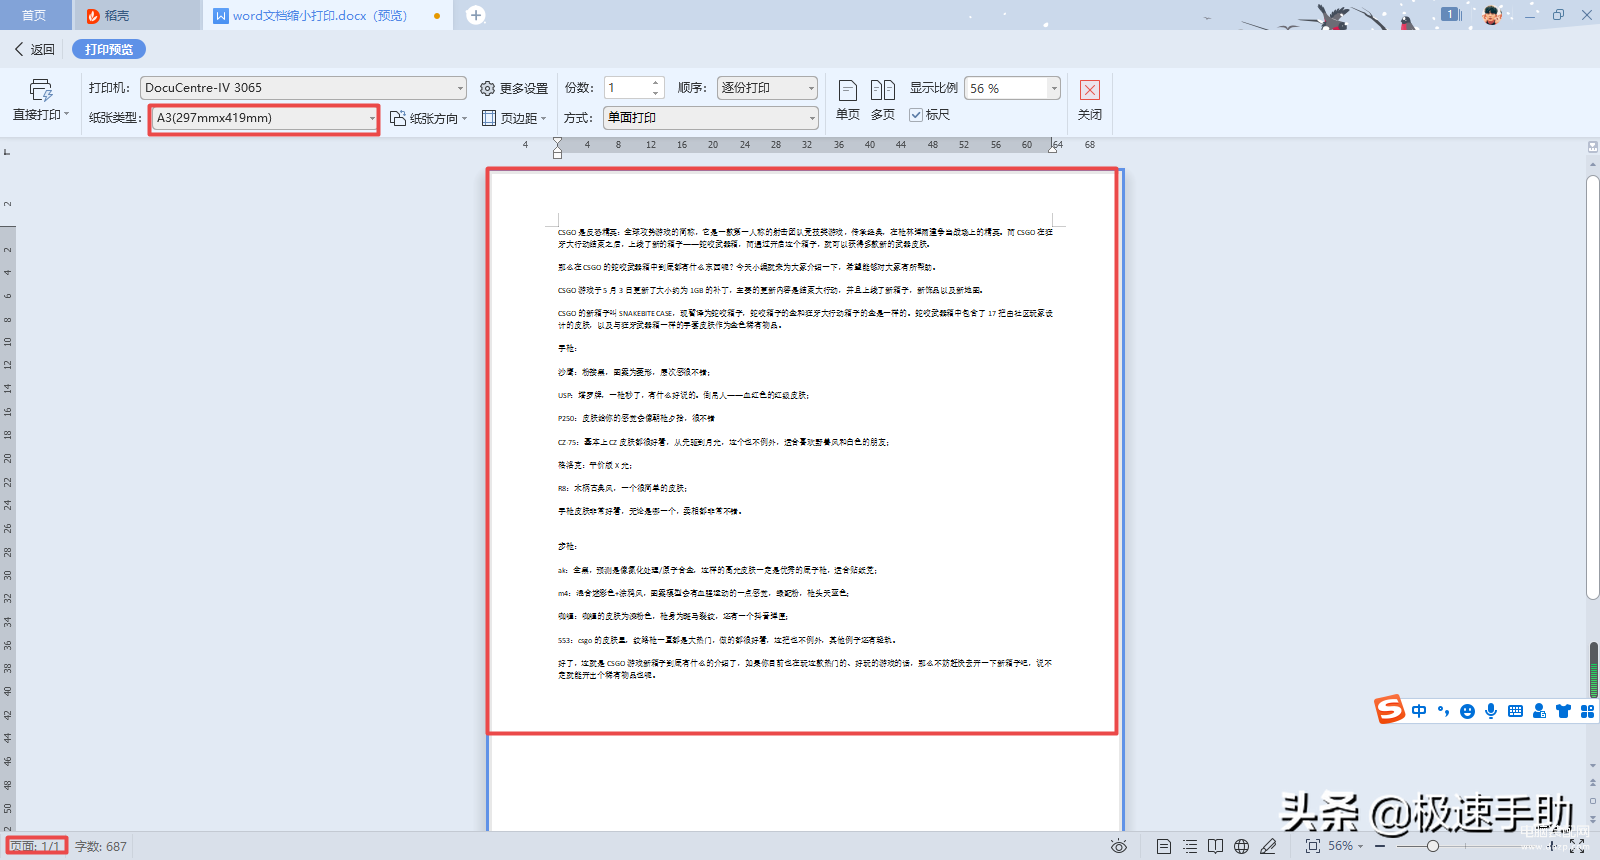Viewport: 1600px width, 860px height.
Task: Click Sogou user account icon
Action: 1539,711
